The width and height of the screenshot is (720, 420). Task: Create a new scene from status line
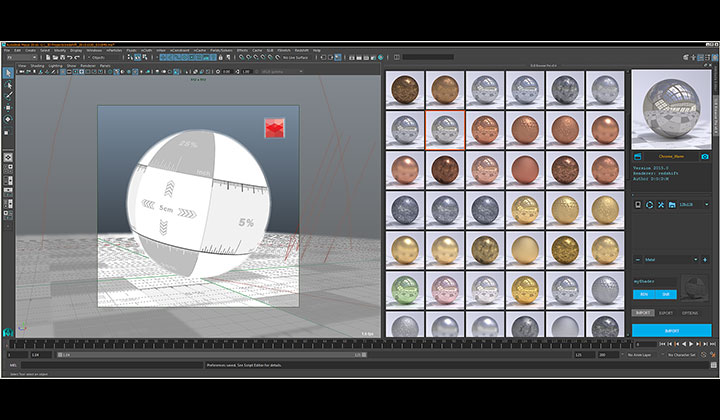pyautogui.click(x=48, y=57)
